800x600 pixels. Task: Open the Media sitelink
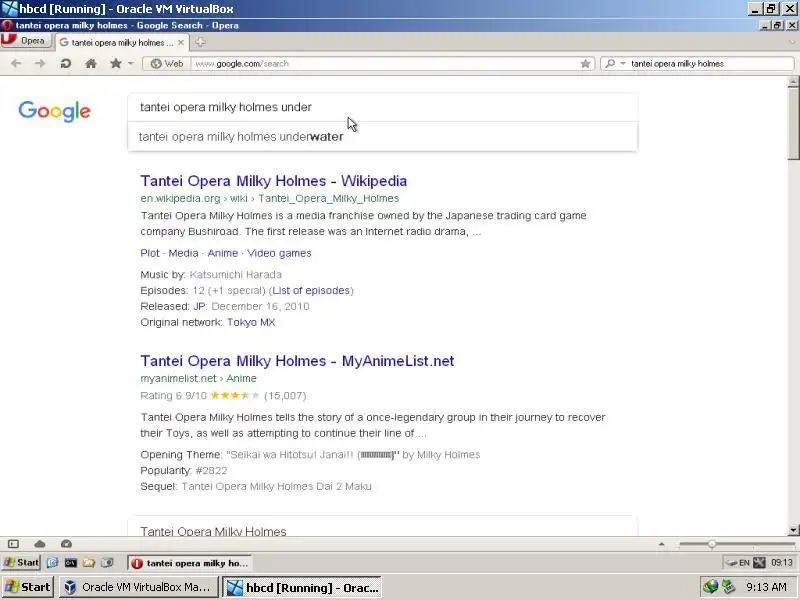183,253
